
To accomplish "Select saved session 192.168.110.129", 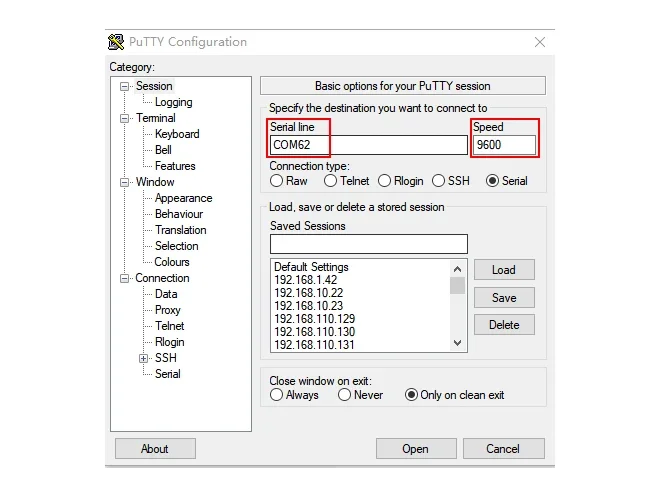I will [x=315, y=319].
